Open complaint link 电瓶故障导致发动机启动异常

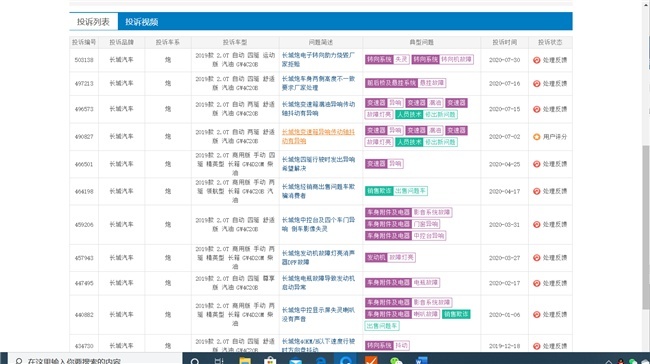coord(318,283)
